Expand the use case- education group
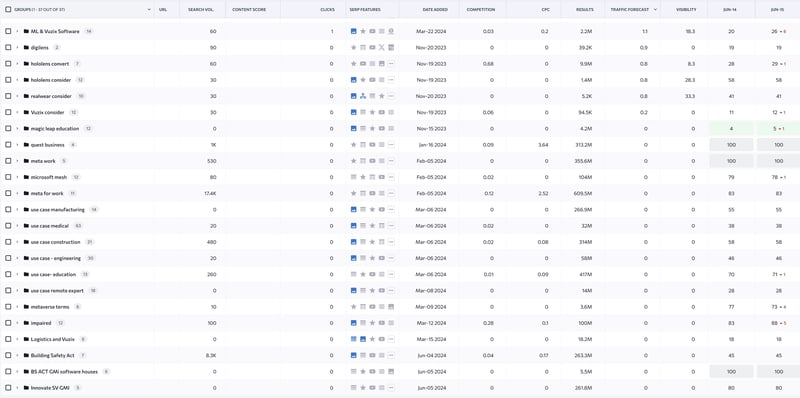The height and width of the screenshot is (398, 800). 17,275
